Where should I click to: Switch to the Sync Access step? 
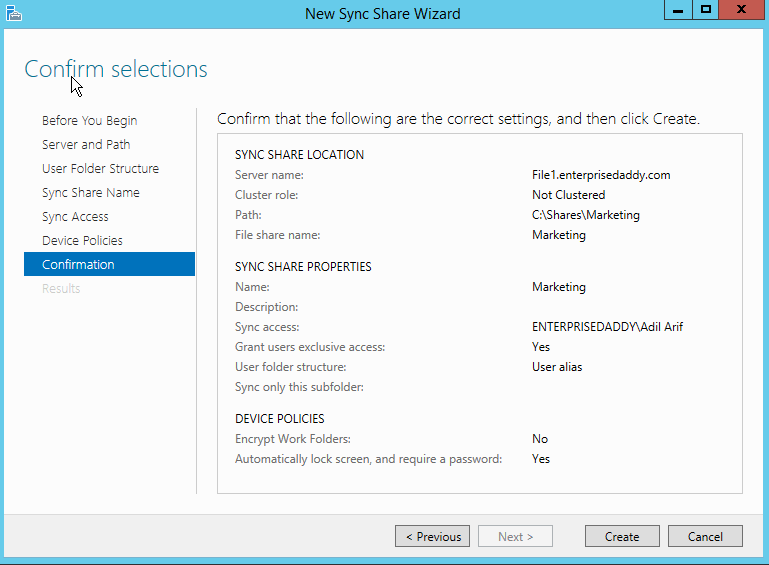(75, 217)
